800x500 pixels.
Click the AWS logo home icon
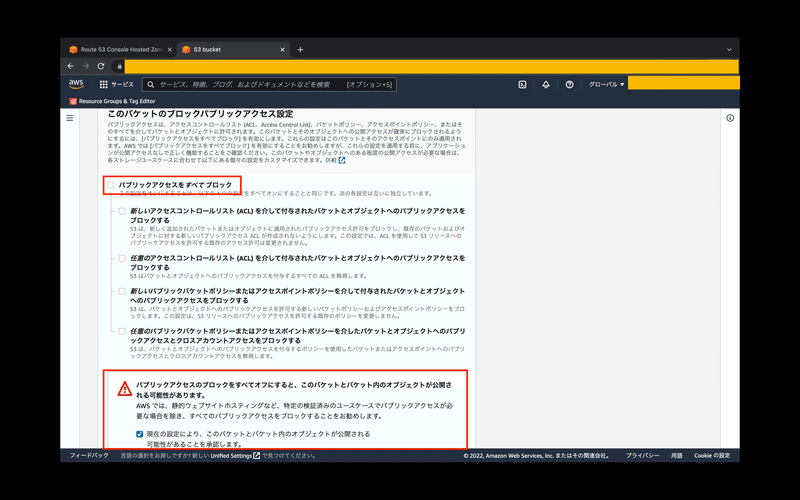(x=76, y=84)
